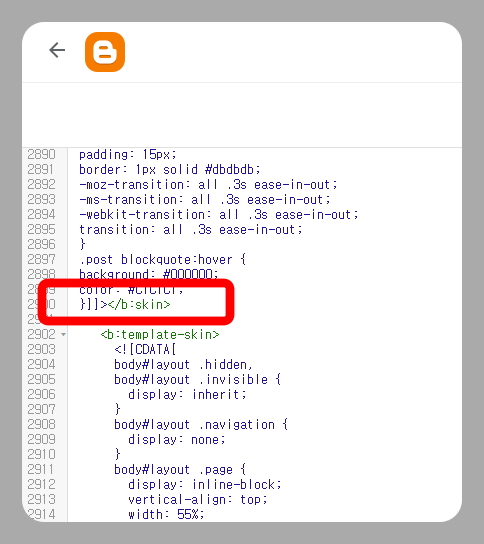The height and width of the screenshot is (544, 484).
Task: Select line number 2893 in gutter
Action: point(41,199)
